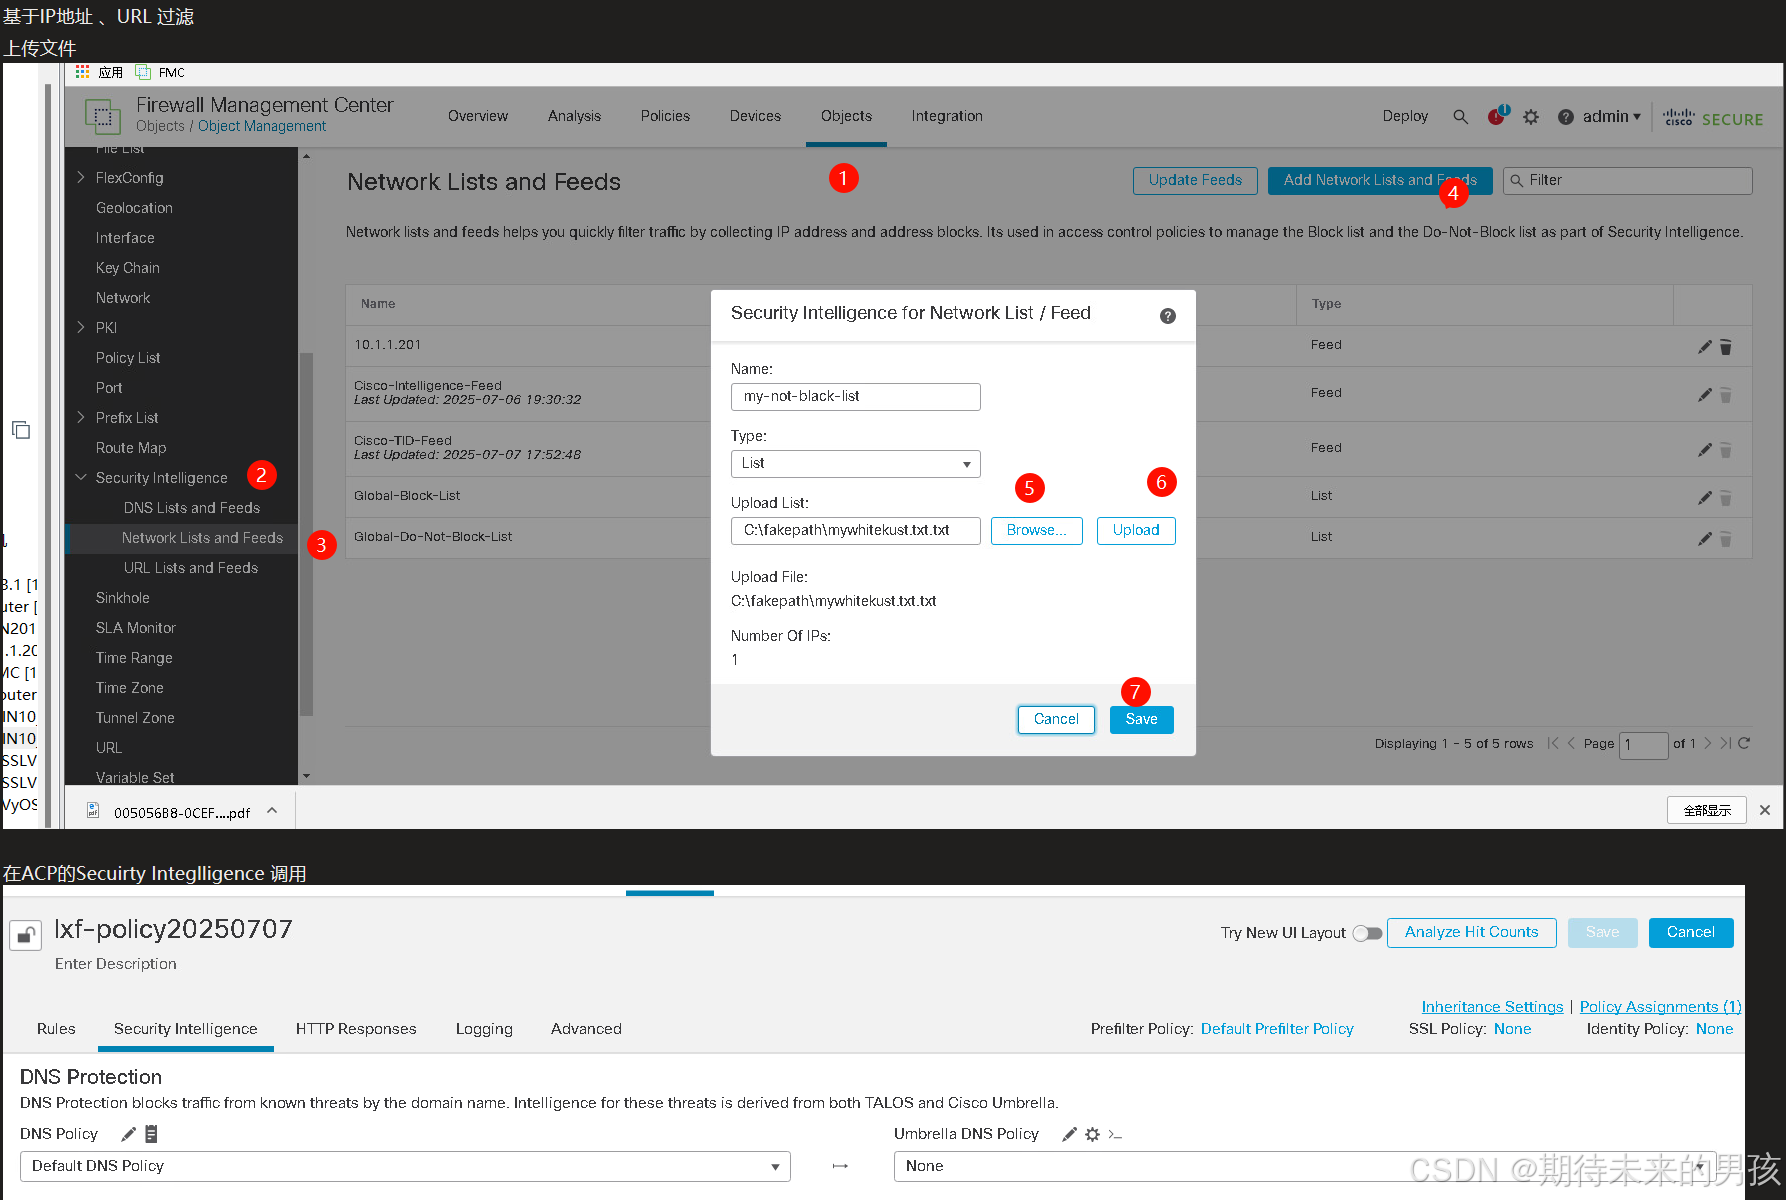Cancel the network list dialog
The image size is (1786, 1200).
(1056, 719)
